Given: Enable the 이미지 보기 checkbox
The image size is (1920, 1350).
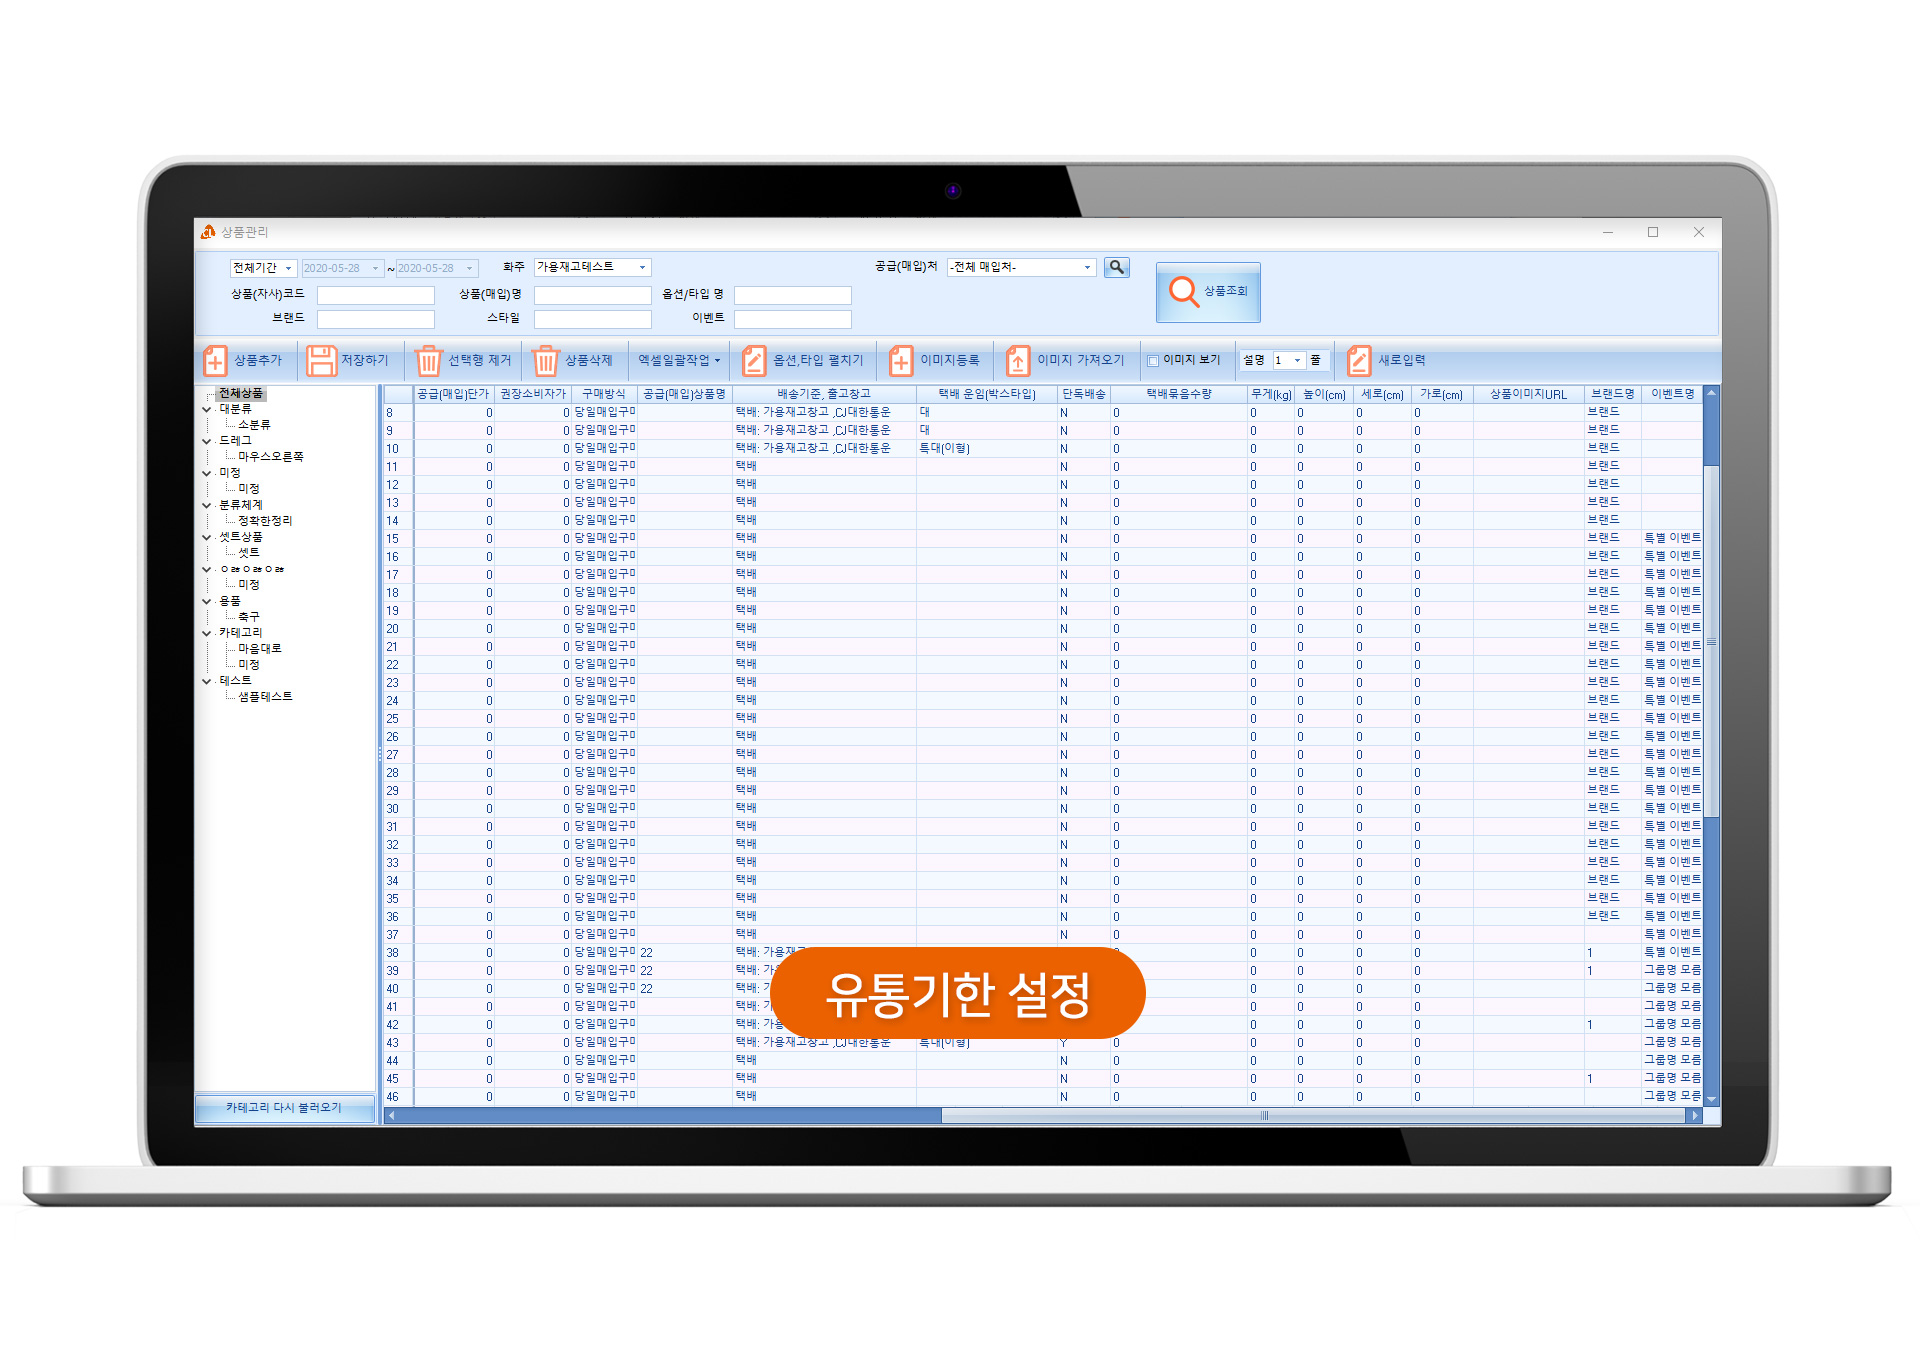Looking at the screenshot, I should click(x=1153, y=361).
